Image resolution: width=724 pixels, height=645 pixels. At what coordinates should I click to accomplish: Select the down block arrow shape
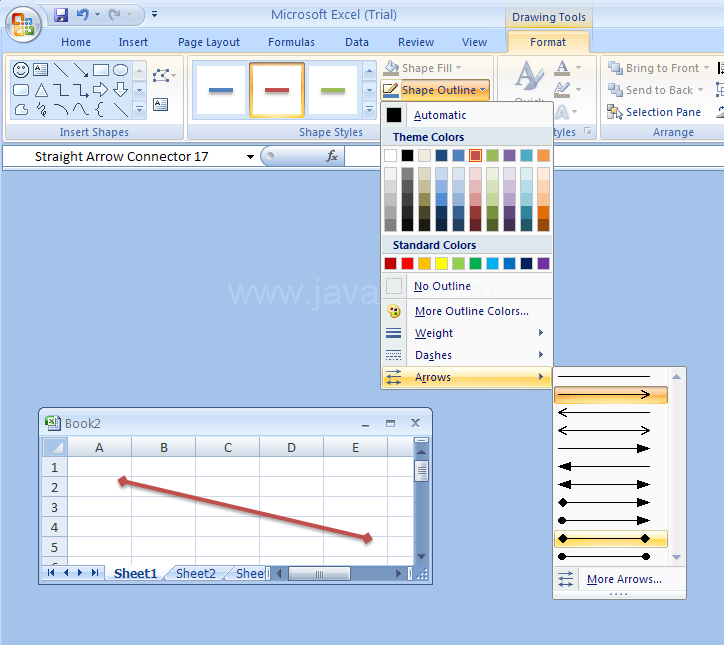coord(121,90)
